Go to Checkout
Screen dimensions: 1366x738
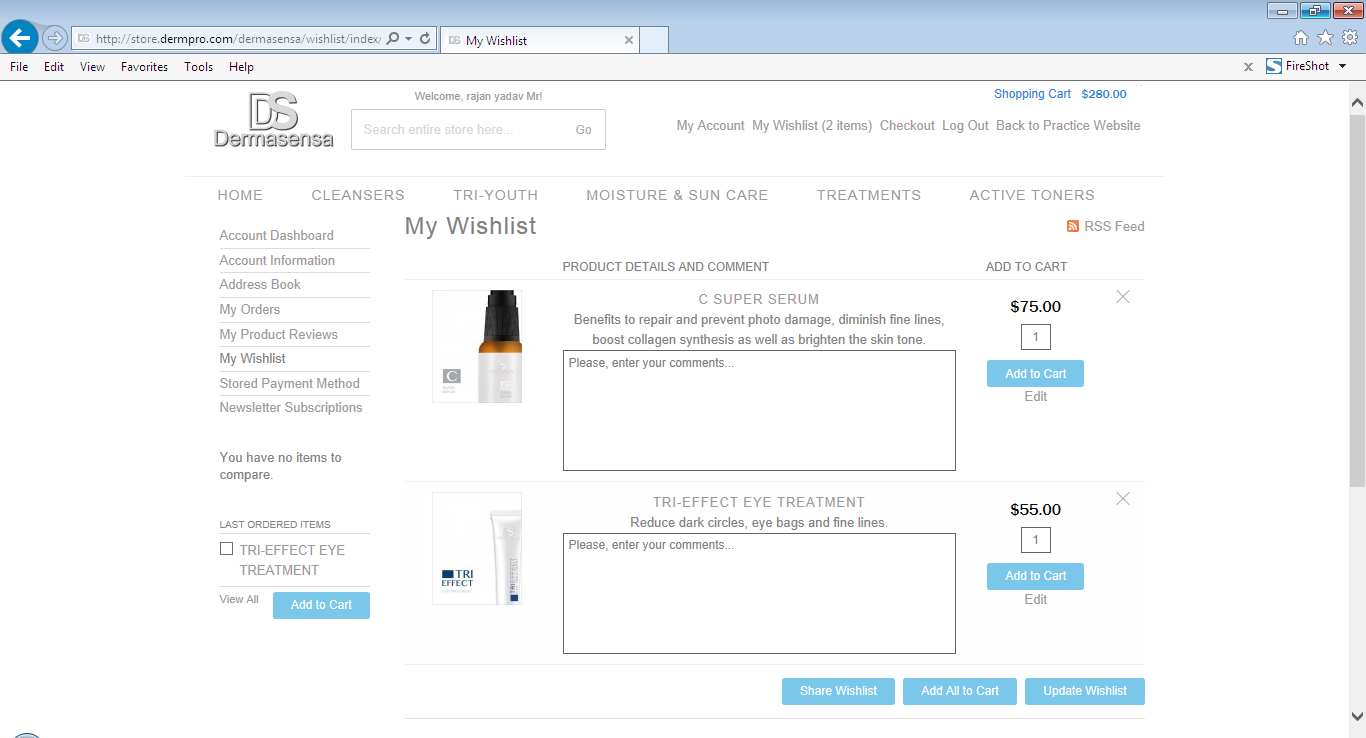coord(907,126)
